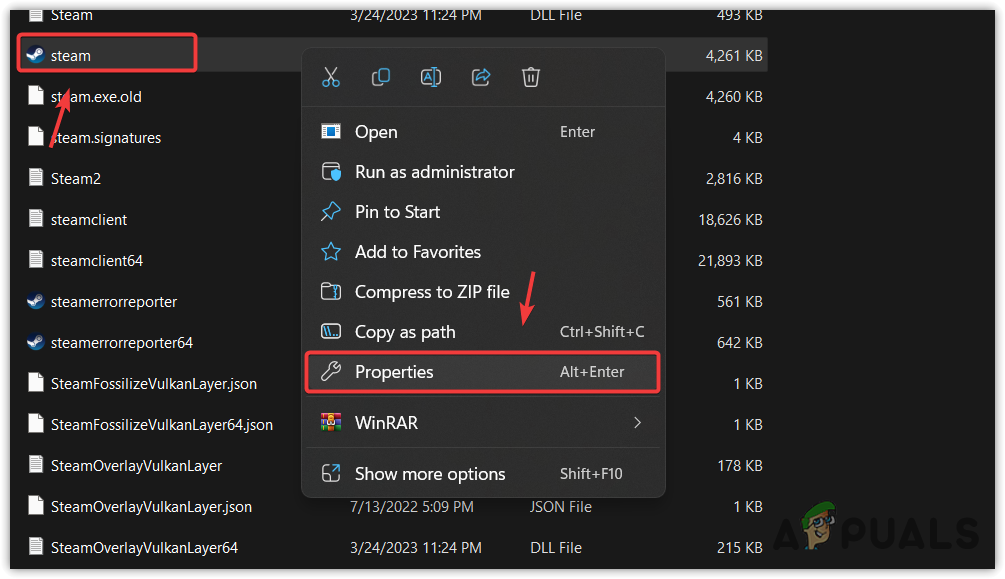The width and height of the screenshot is (1005, 579).
Task: Select Copy as path
Action: tap(483, 332)
